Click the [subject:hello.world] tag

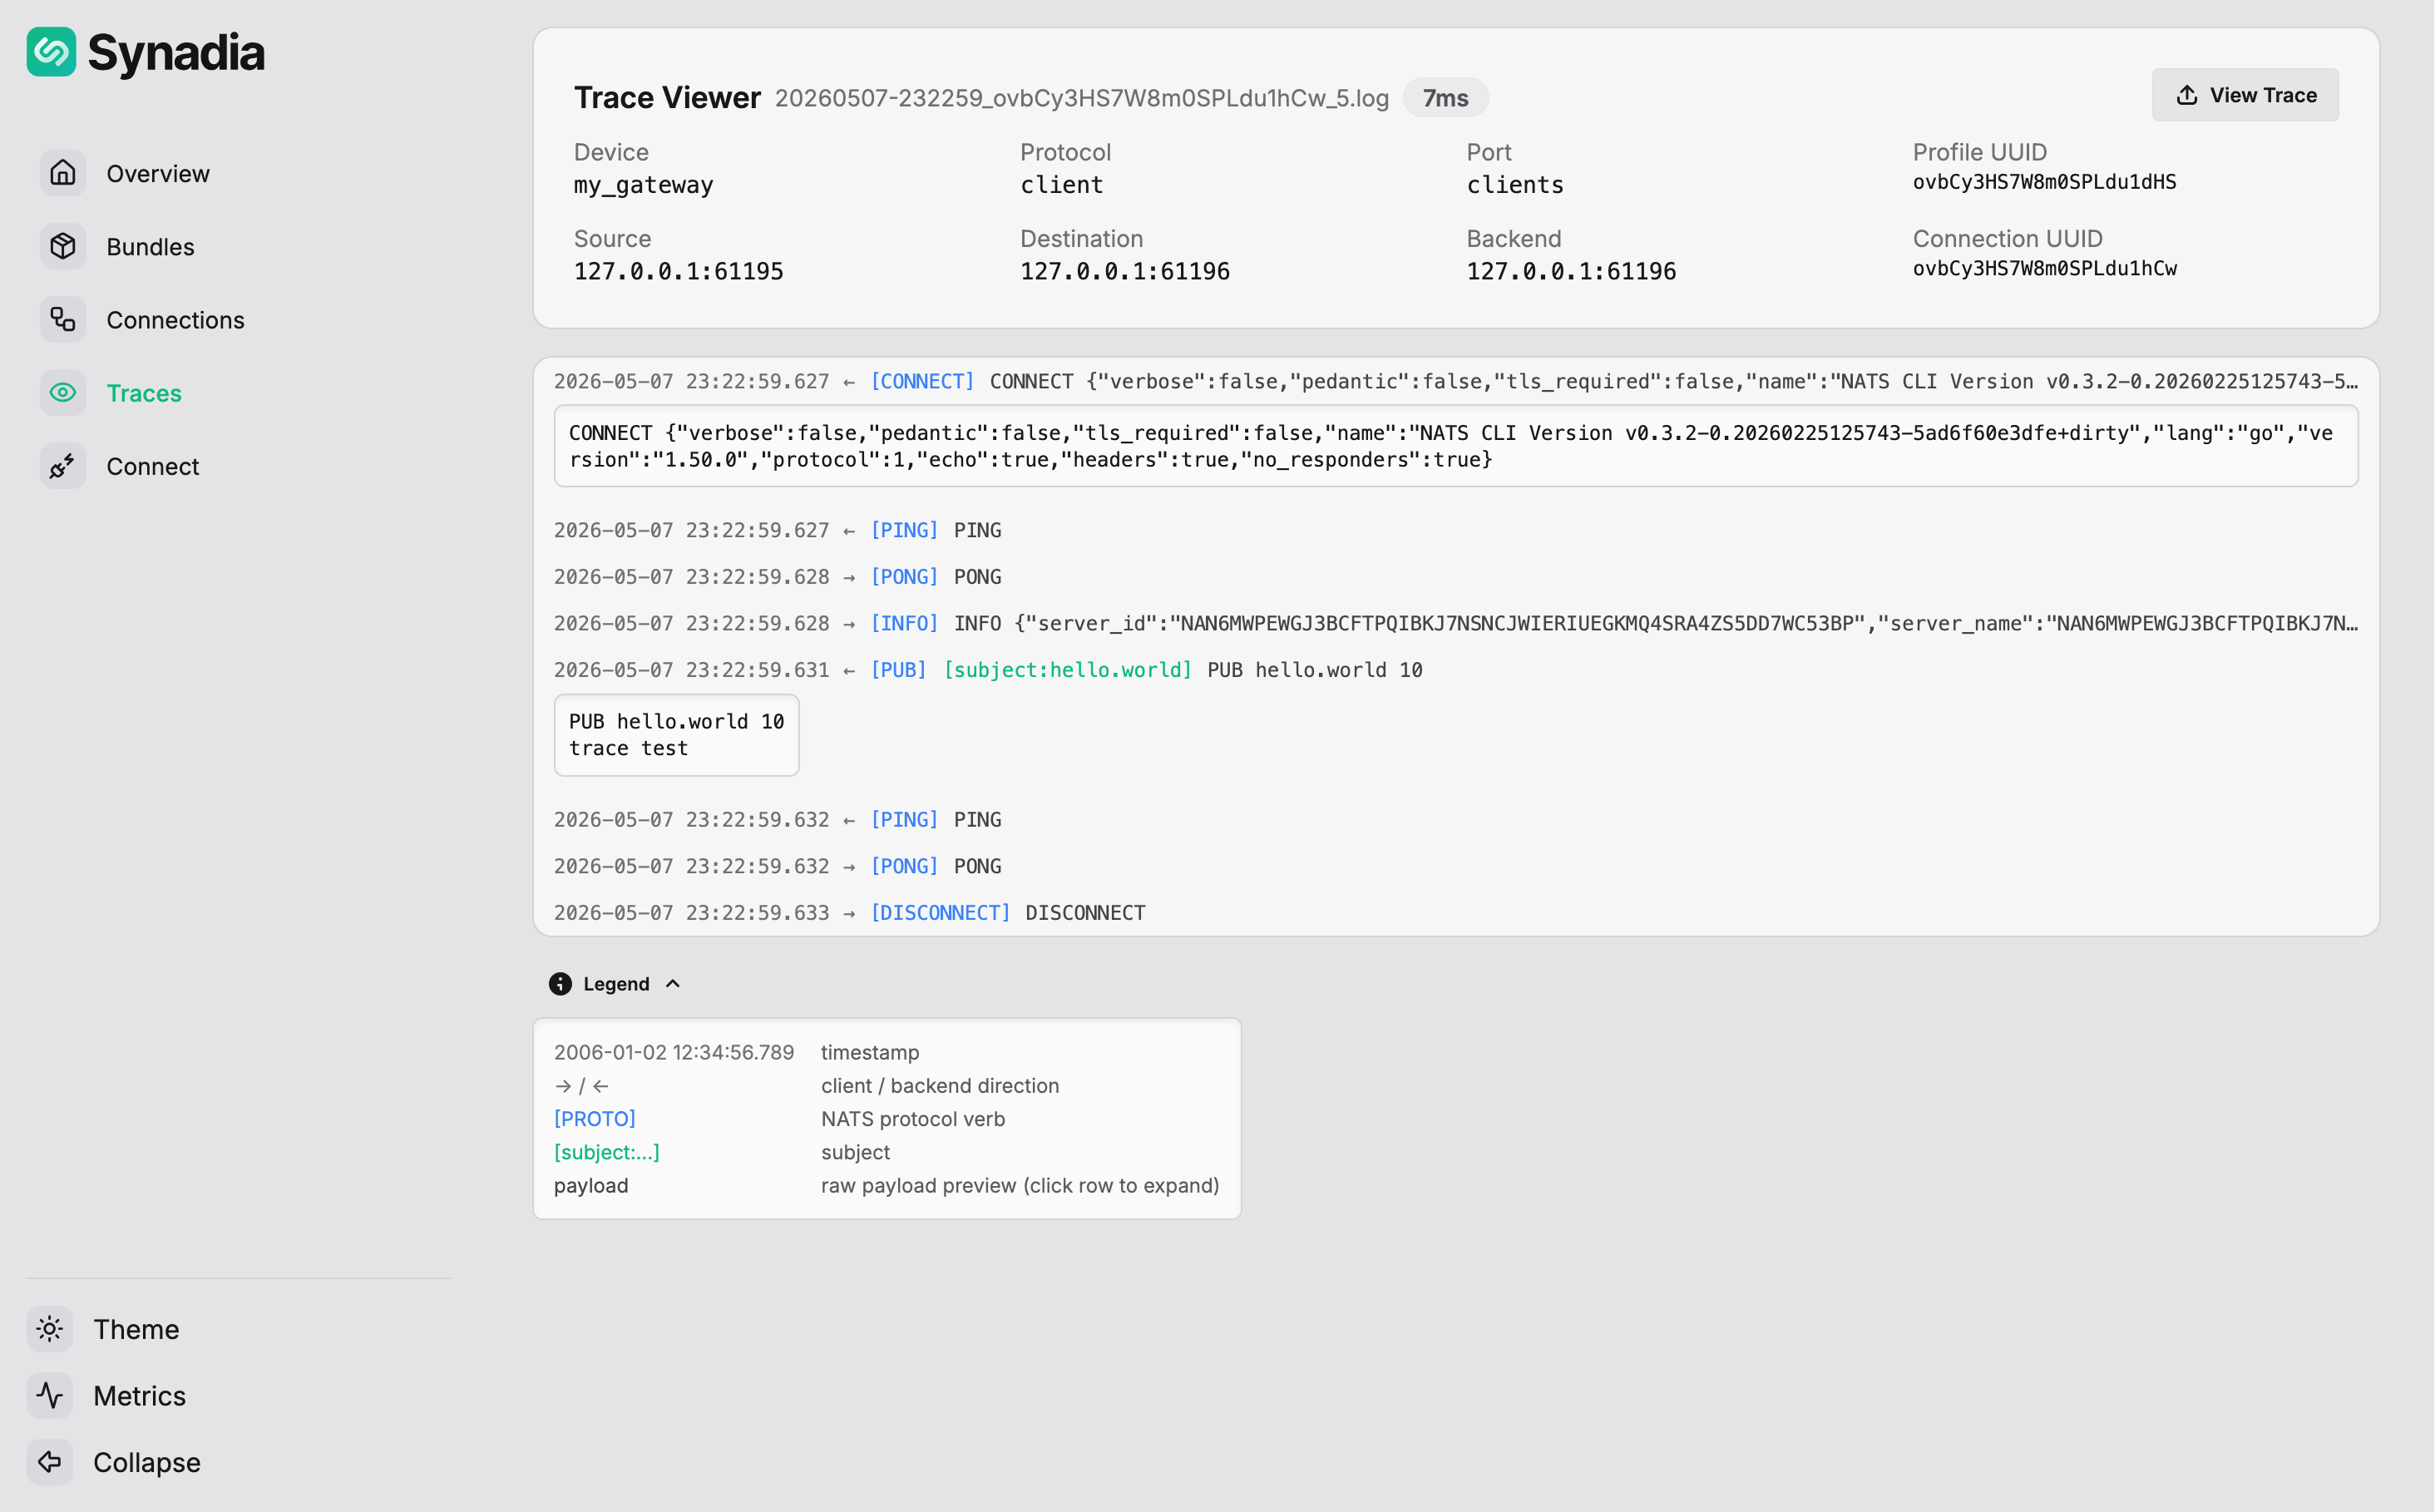pyautogui.click(x=1067, y=670)
